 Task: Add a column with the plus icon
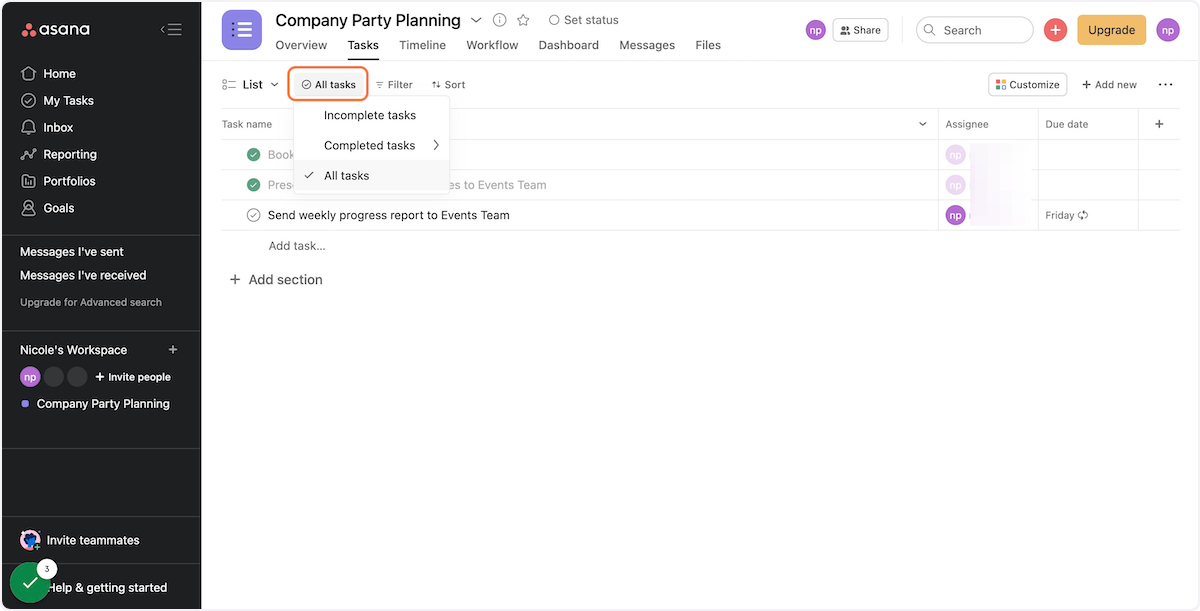click(1160, 124)
